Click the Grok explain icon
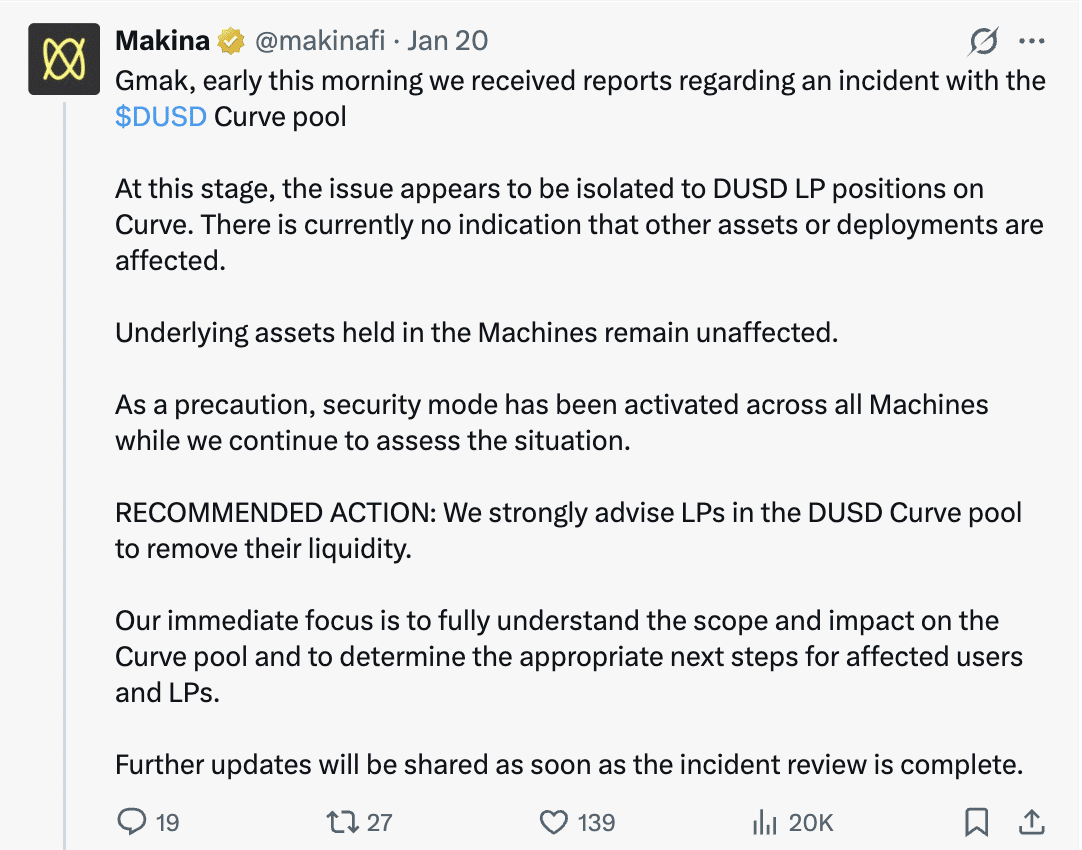 coord(984,41)
